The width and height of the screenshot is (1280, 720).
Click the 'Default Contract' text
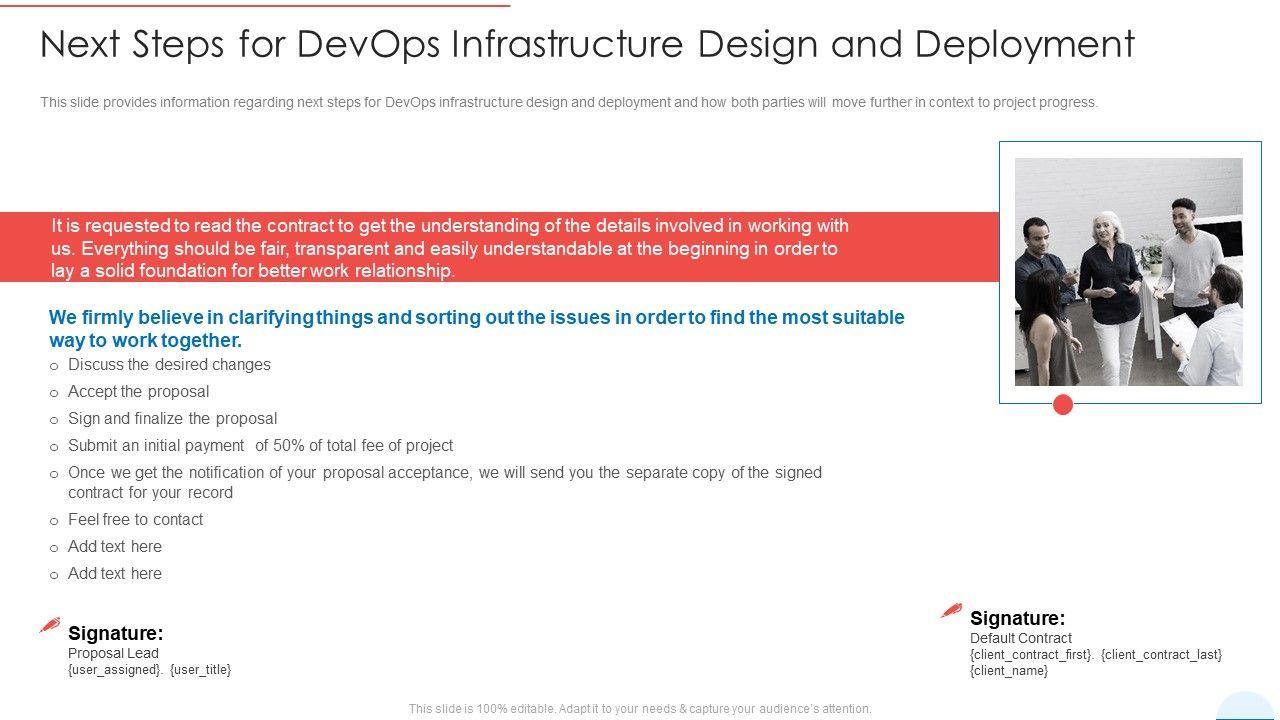point(1021,638)
